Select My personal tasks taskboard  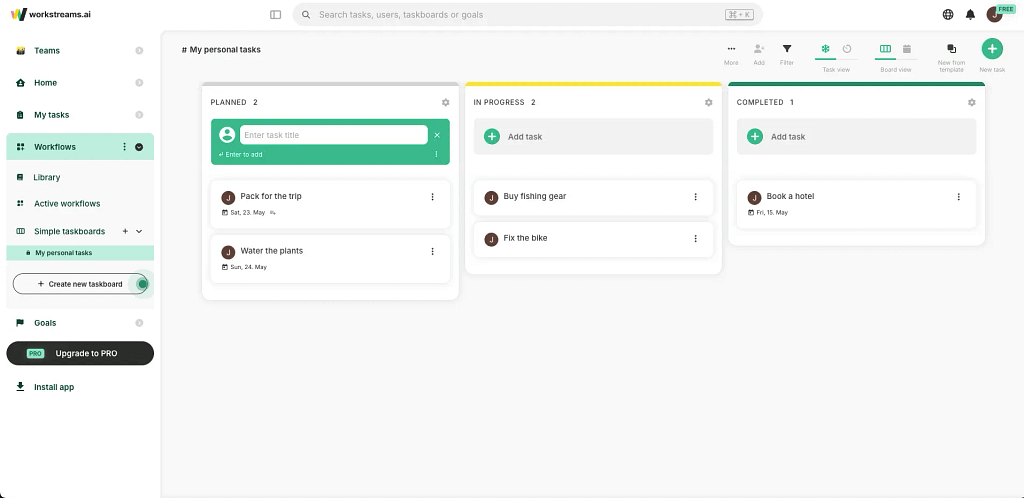pyautogui.click(x=80, y=253)
